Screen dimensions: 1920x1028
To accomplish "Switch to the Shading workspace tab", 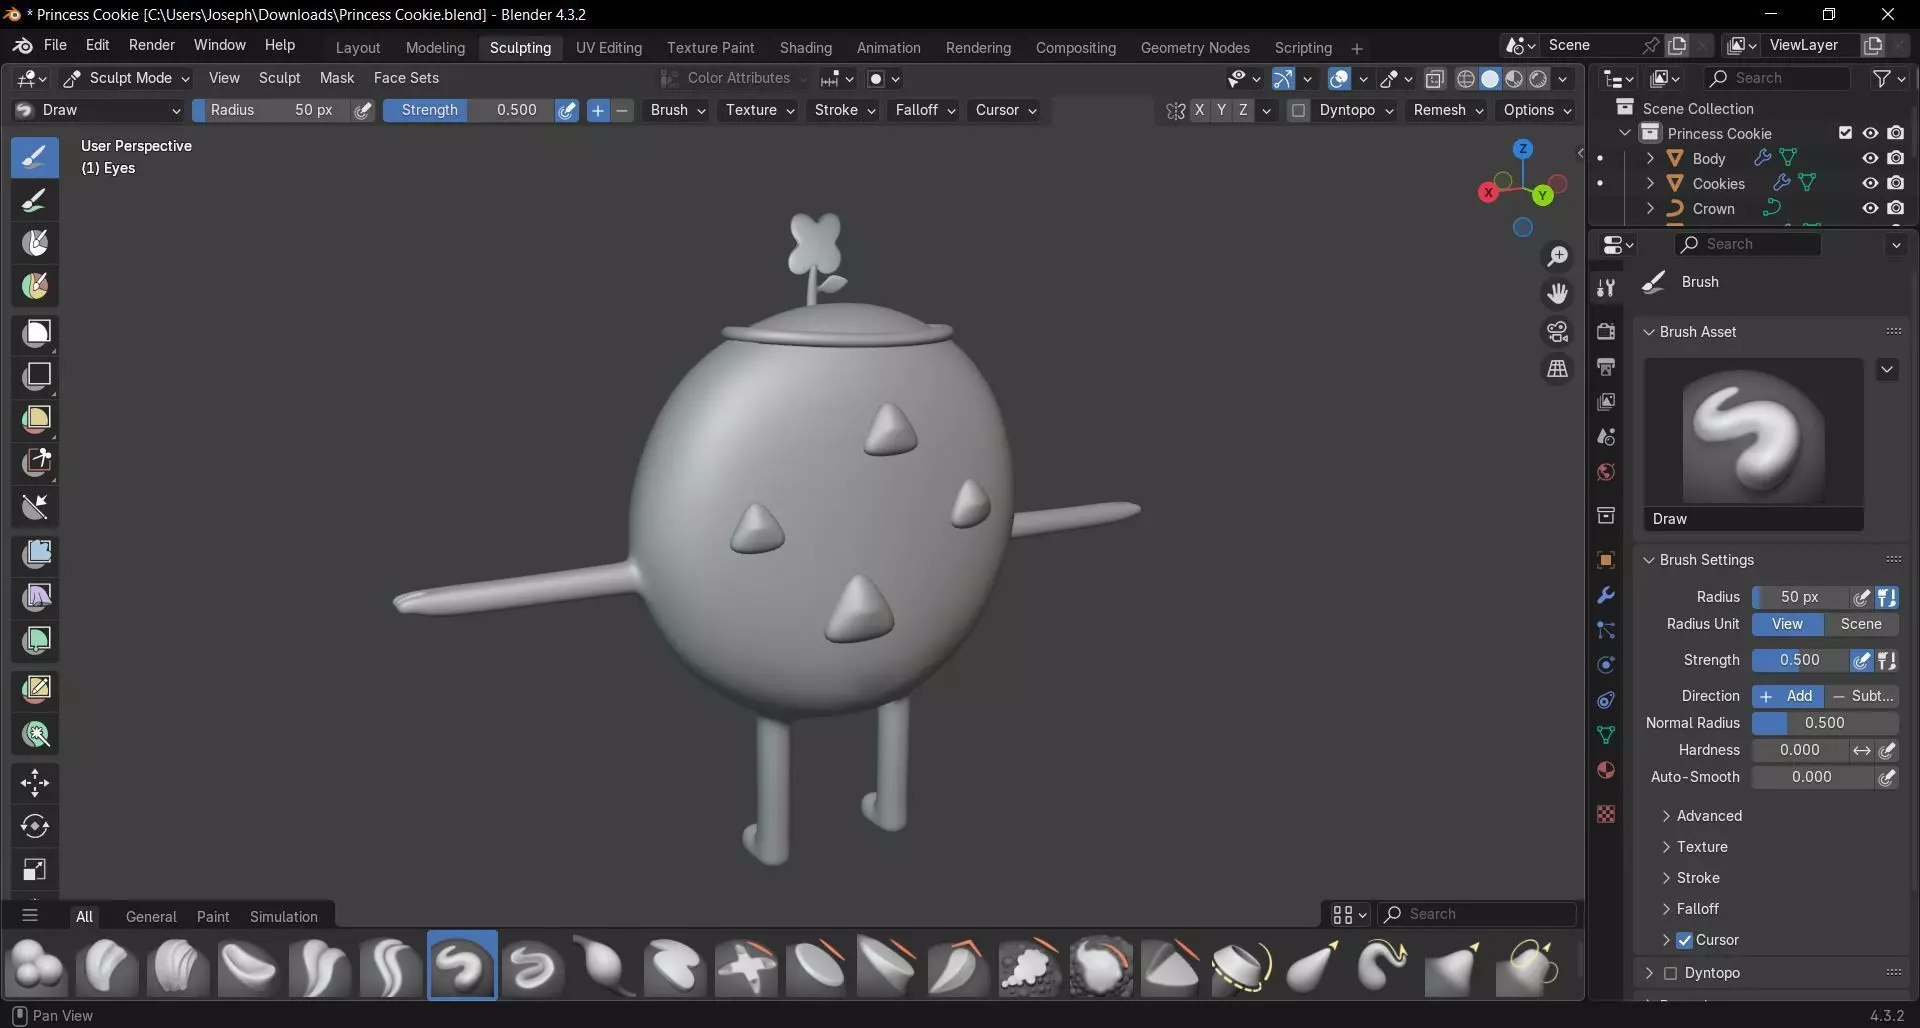I will tap(806, 48).
